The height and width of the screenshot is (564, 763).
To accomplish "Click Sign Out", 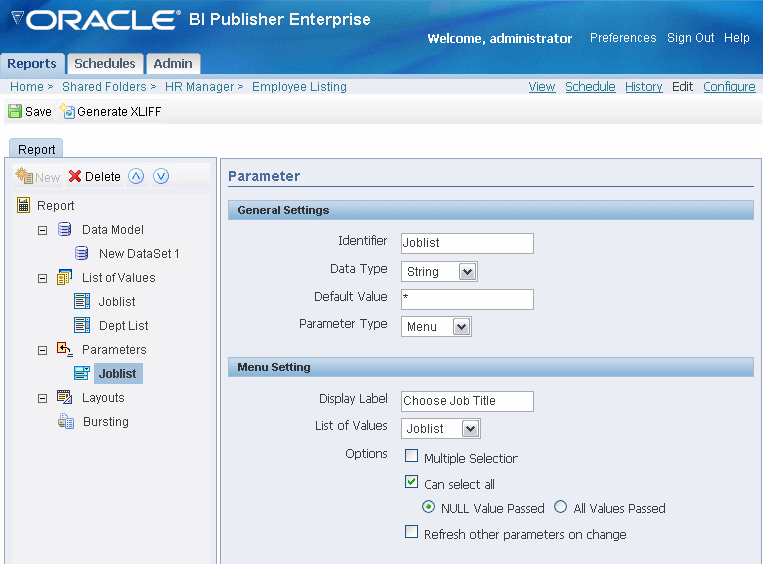I will 690,38.
